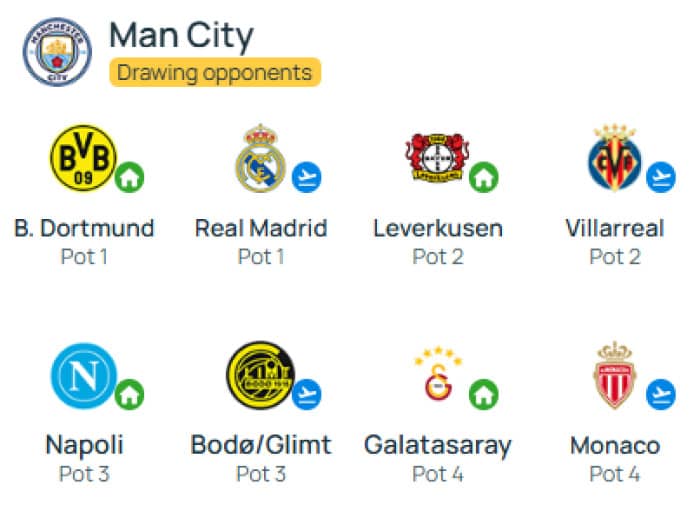Click the Galatasaray logo with stars
The width and height of the screenshot is (700, 517).
438,374
